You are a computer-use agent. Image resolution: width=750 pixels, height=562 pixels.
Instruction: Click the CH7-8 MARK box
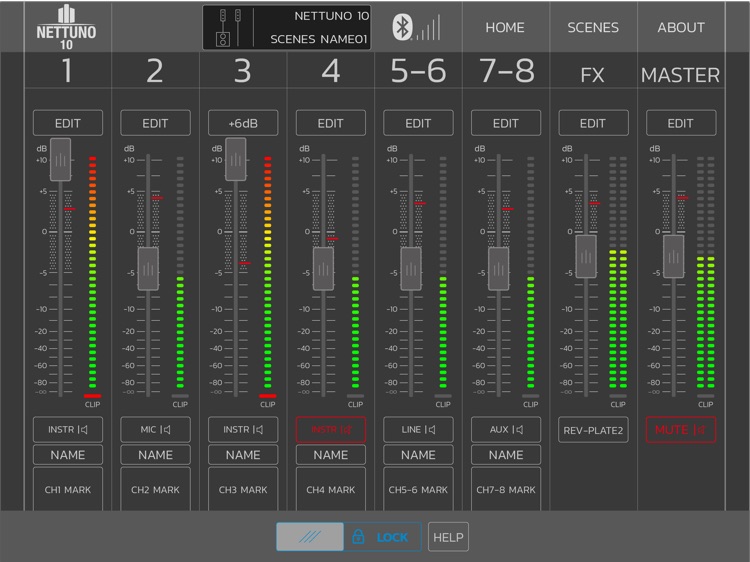pyautogui.click(x=506, y=489)
